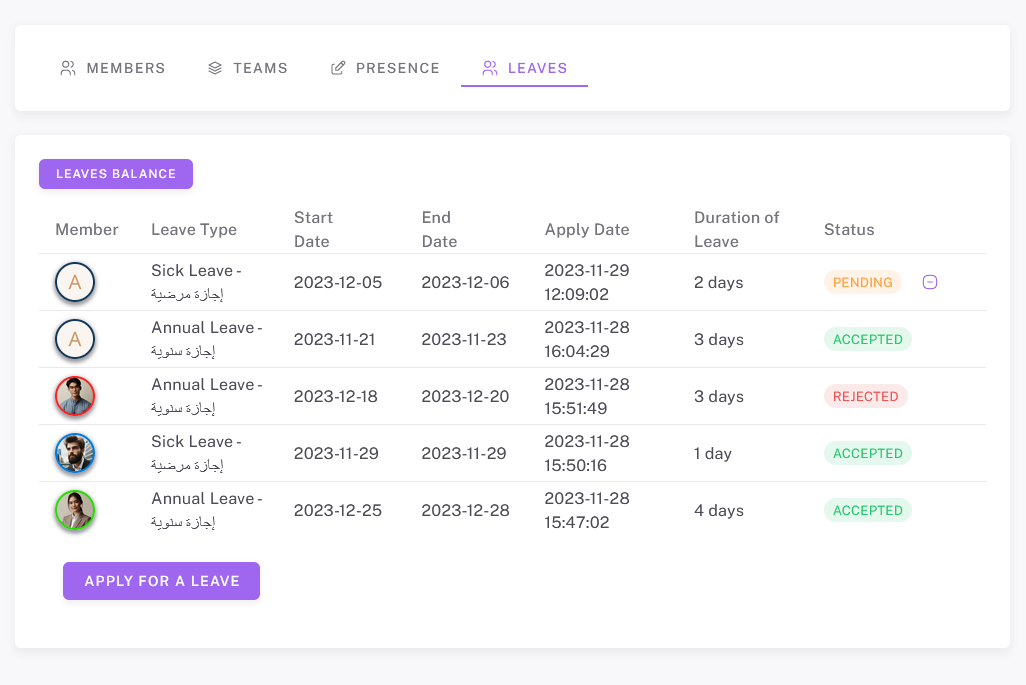Screen dimensions: 1026x685
Task: Click the red-bordered member avatar
Action: pyautogui.click(x=75, y=396)
